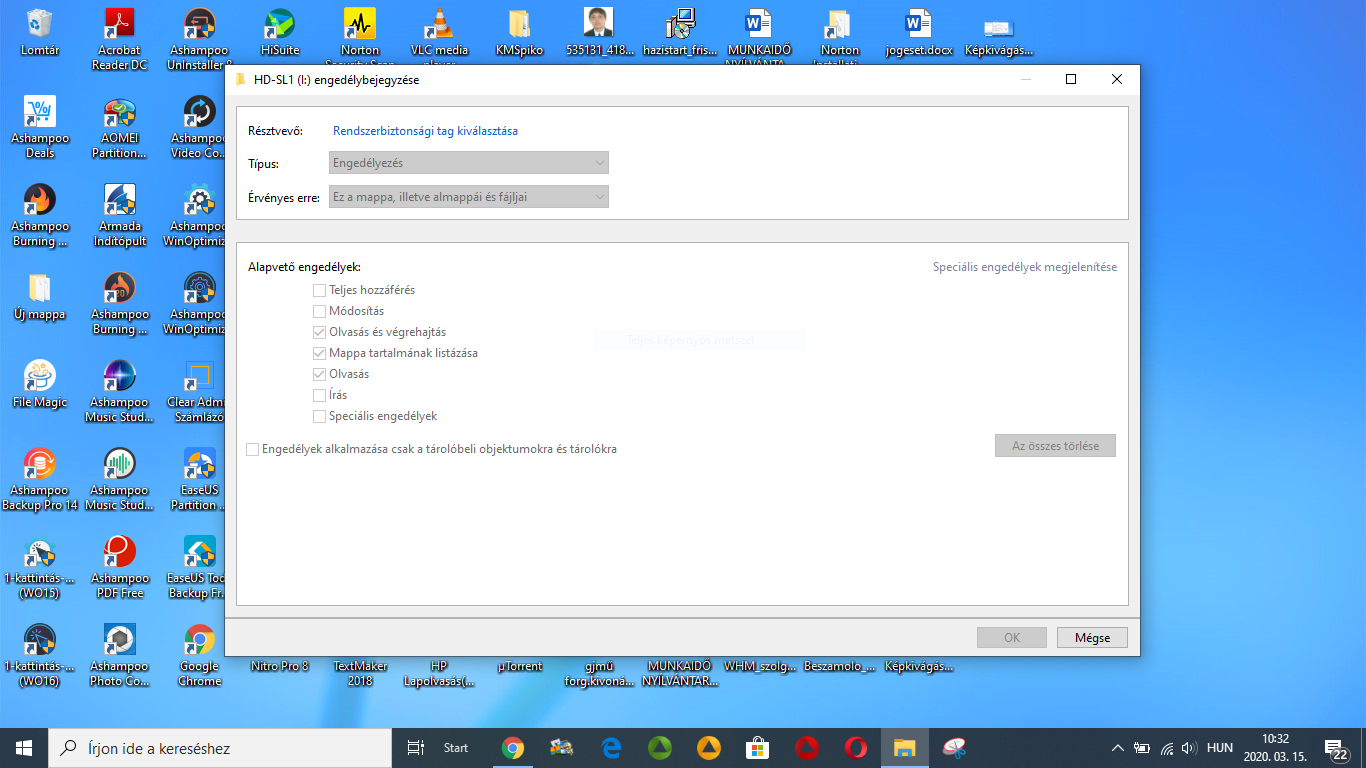Viewport: 1366px width, 768px height.
Task: Select the 535131_418 photo file icon
Action: [599, 31]
